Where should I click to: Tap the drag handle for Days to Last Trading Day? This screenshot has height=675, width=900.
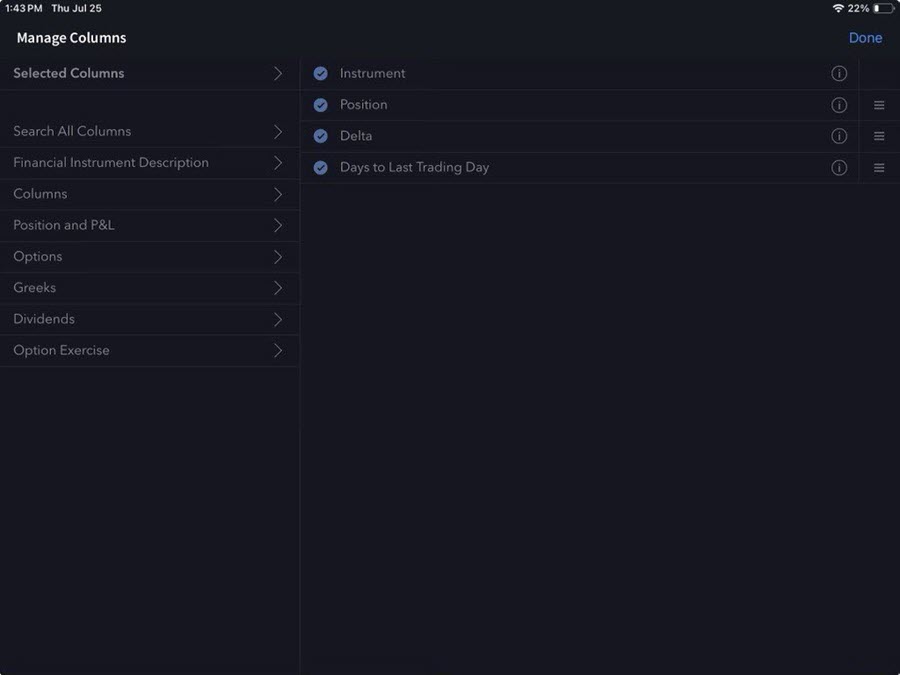click(878, 167)
